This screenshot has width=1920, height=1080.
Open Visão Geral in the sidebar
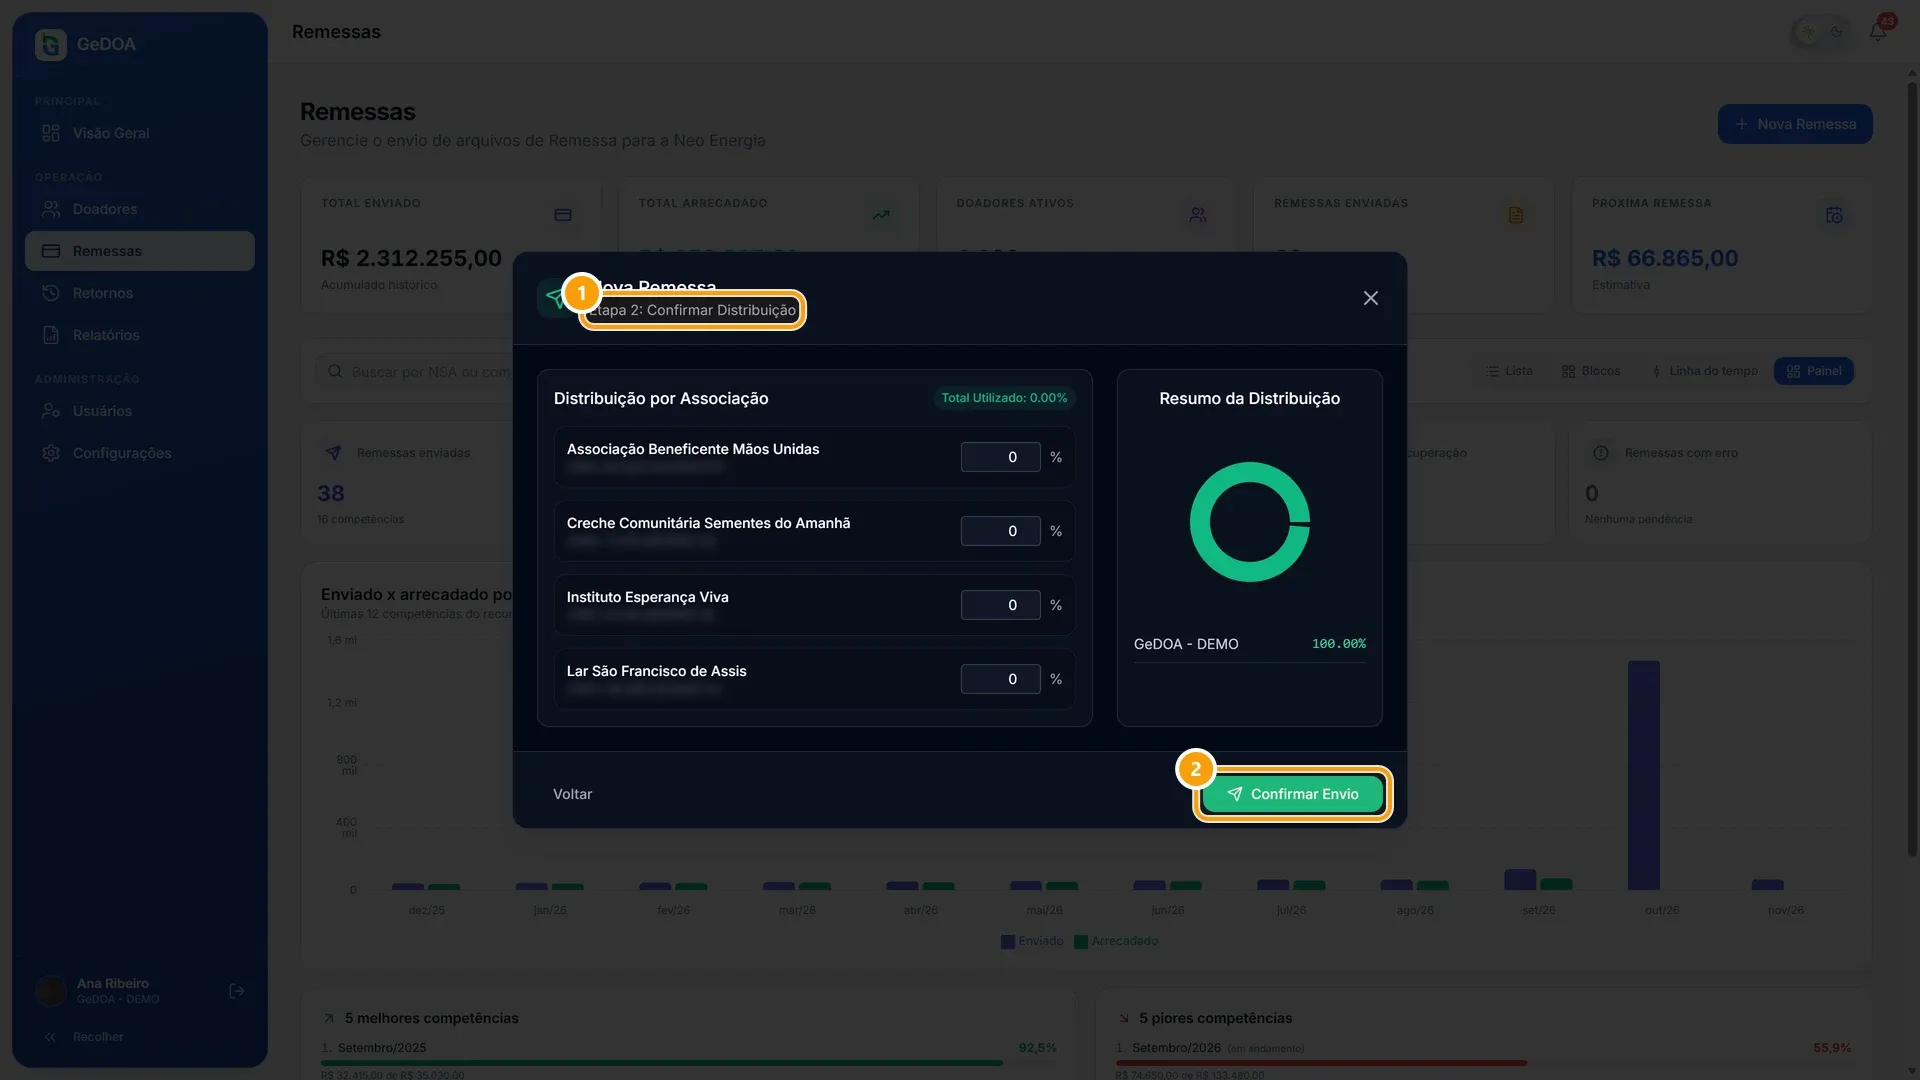[x=139, y=133]
